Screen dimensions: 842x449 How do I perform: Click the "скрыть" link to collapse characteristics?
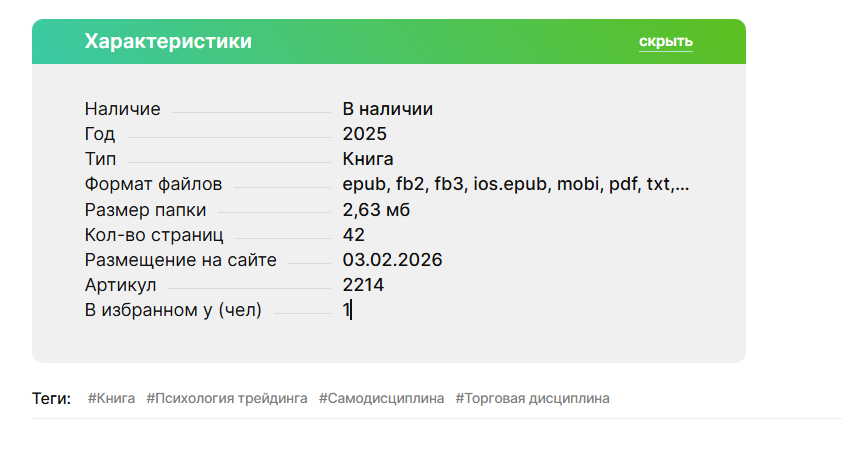[665, 41]
